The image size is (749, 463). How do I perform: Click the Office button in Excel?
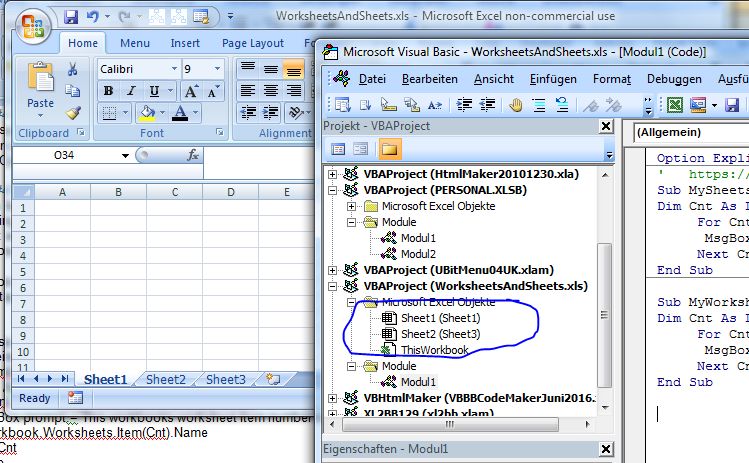coord(32,26)
